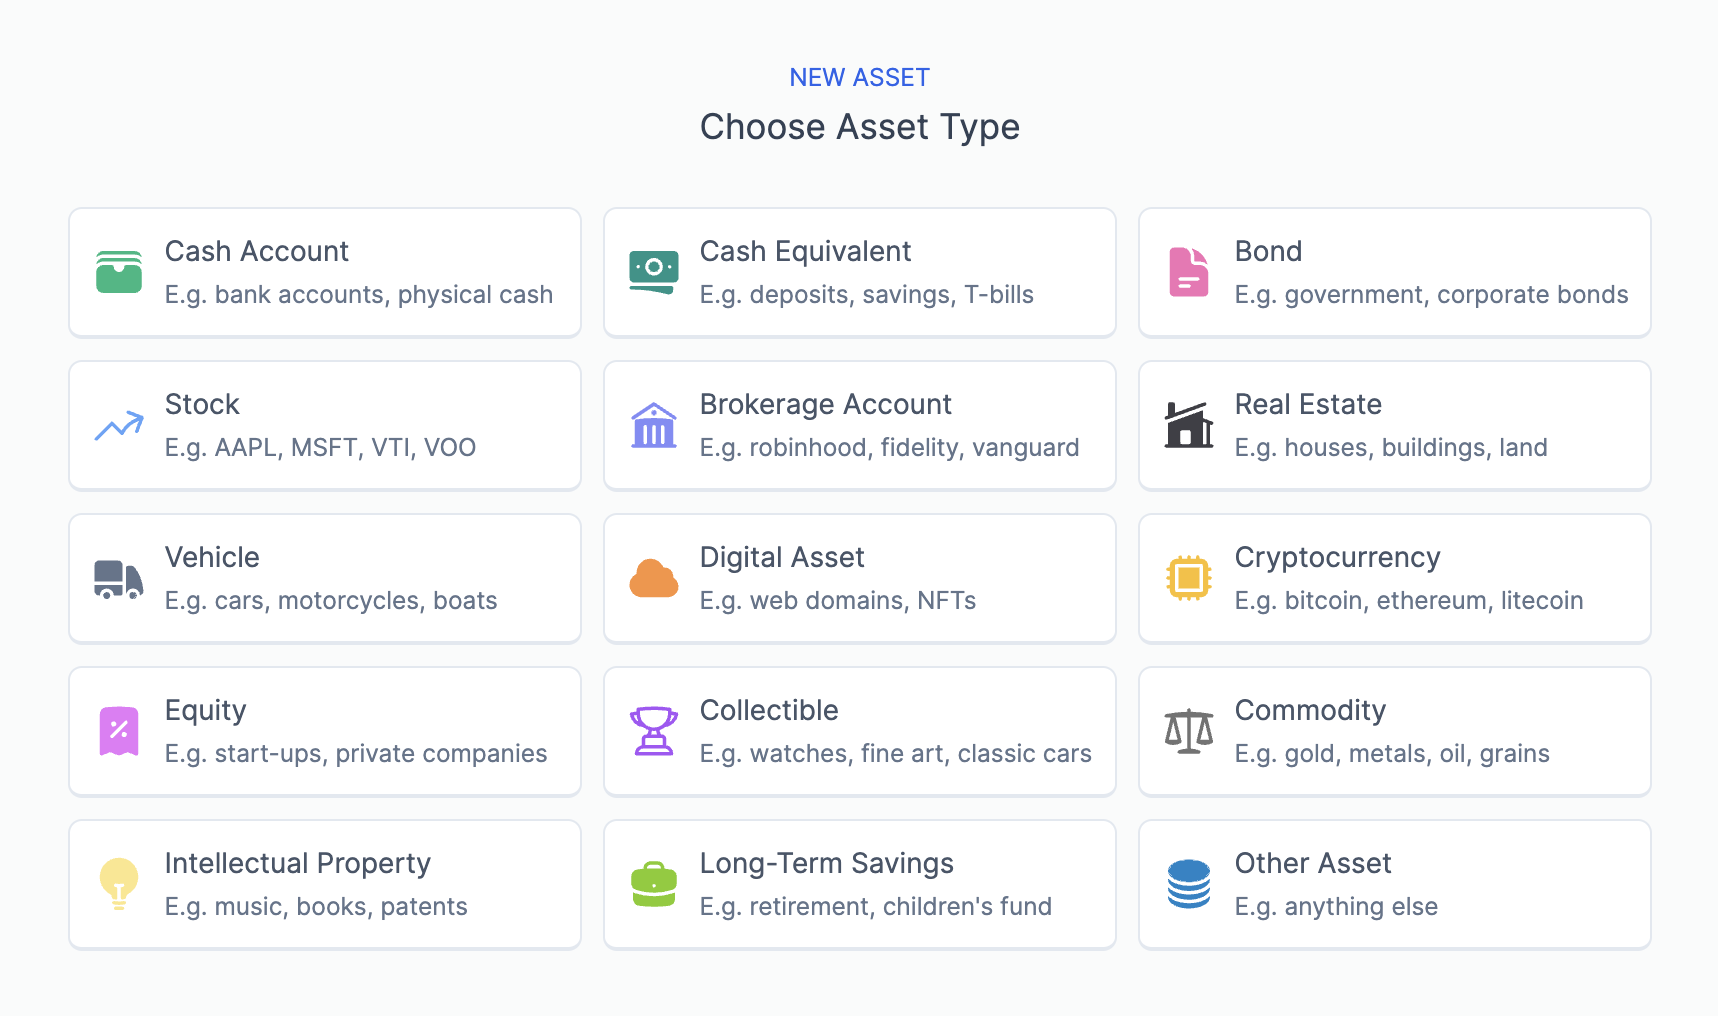Click the lightbulb Intellectual Property icon
This screenshot has width=1718, height=1016.
[119, 884]
